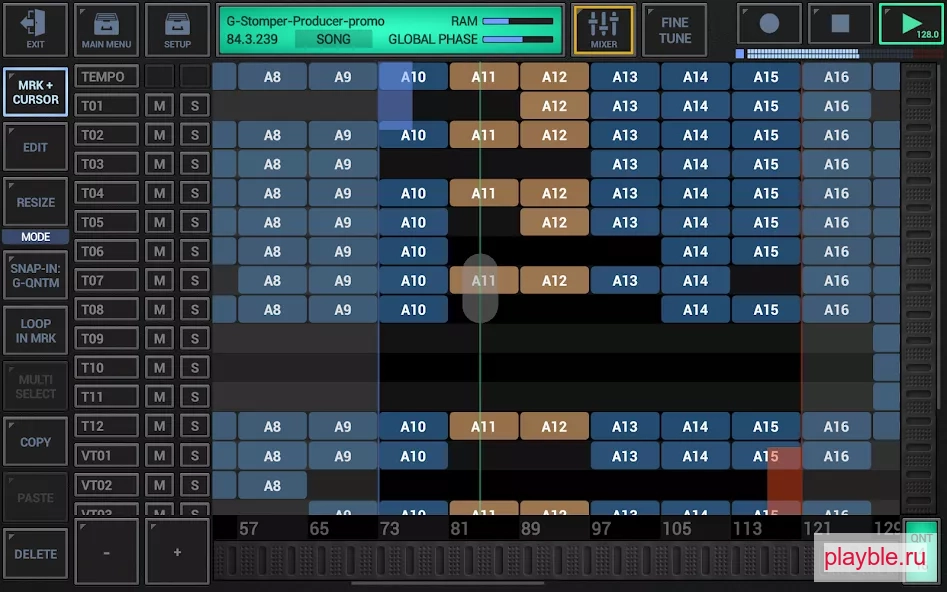
Task: Mute track T04
Action: coord(159,193)
